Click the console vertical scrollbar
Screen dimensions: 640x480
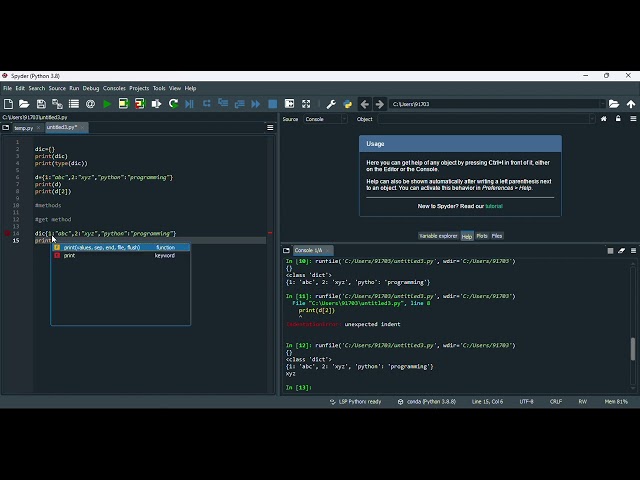[x=633, y=349]
